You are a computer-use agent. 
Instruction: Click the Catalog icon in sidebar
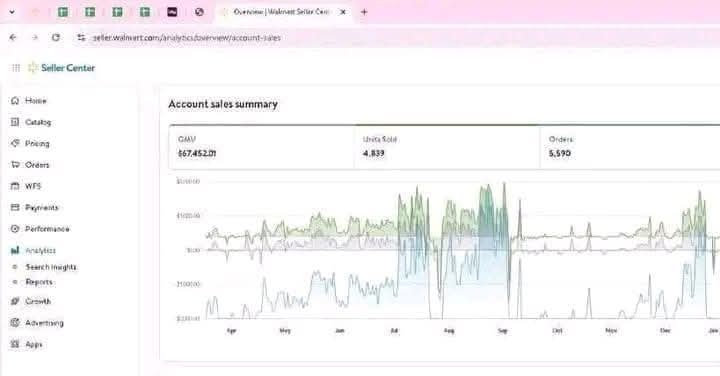point(15,122)
